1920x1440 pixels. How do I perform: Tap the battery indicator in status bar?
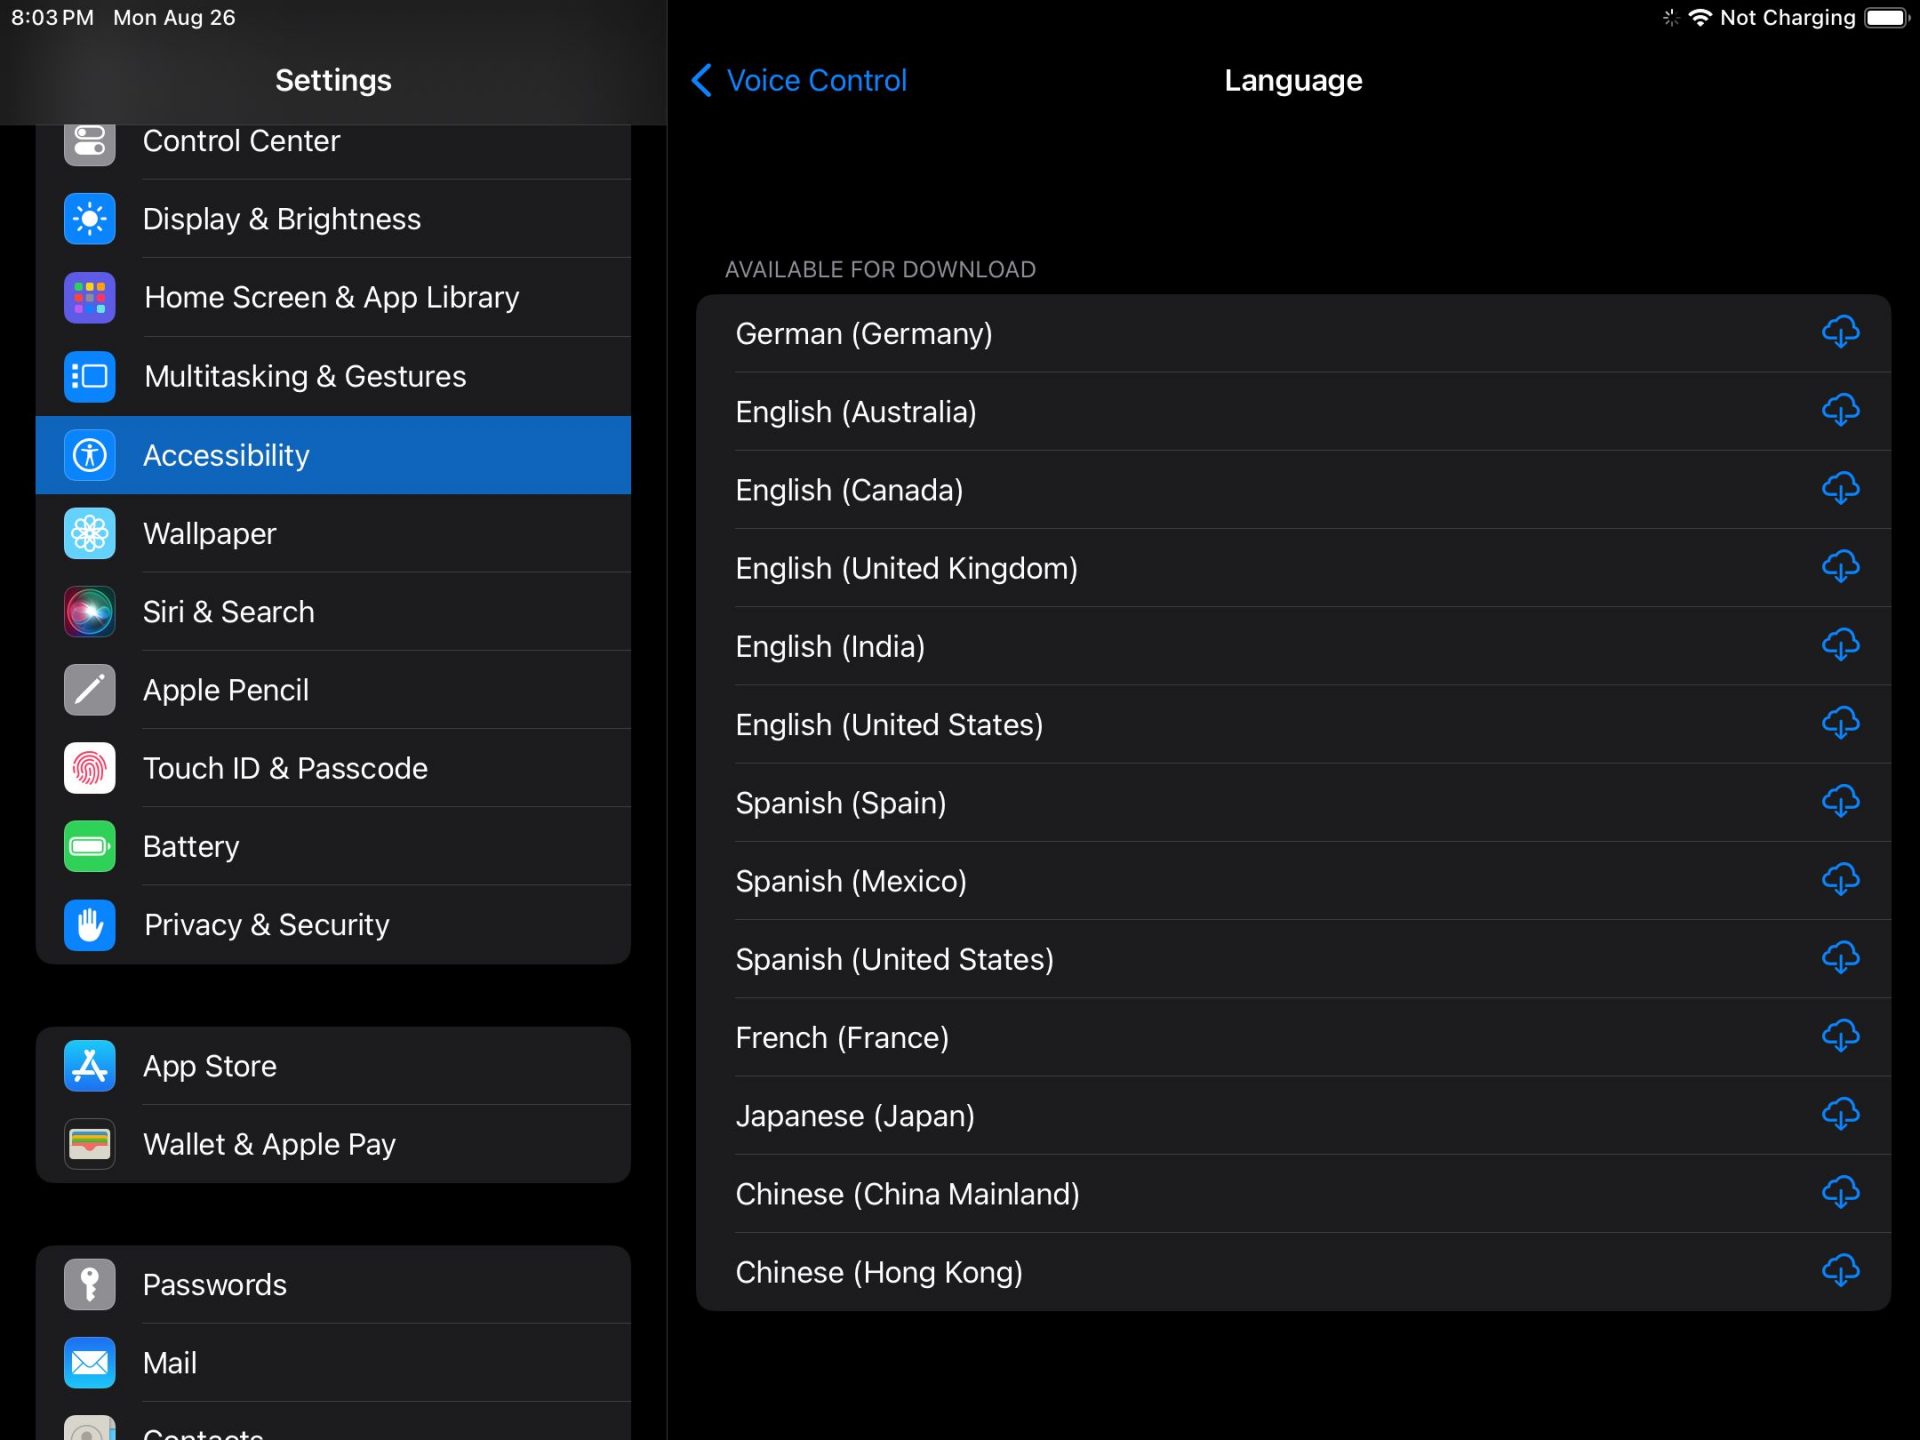click(x=1886, y=18)
